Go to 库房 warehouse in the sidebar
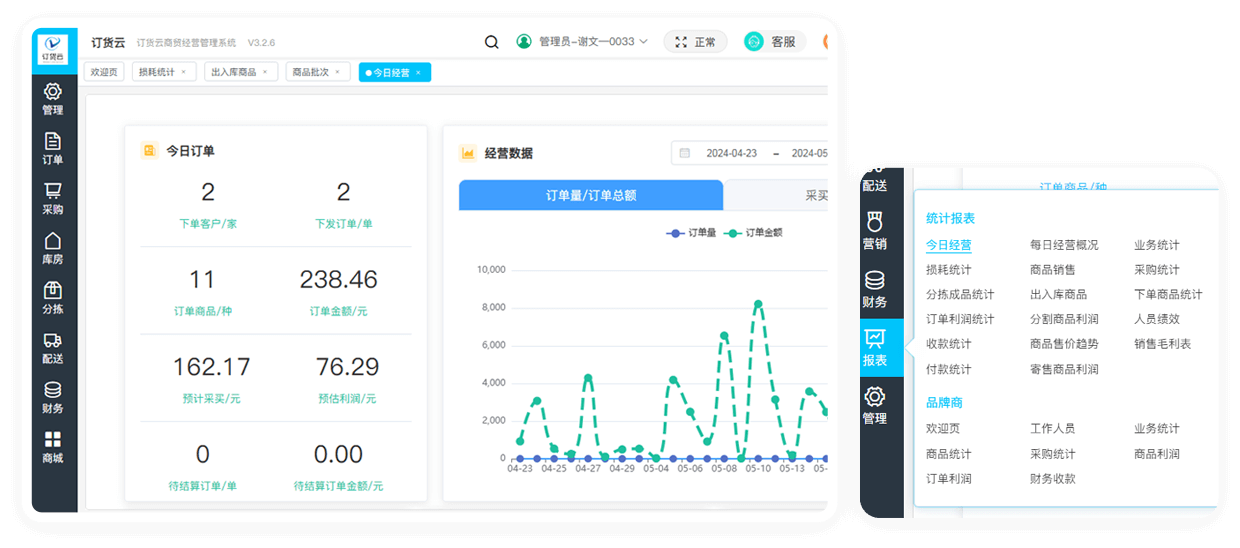 (53, 248)
